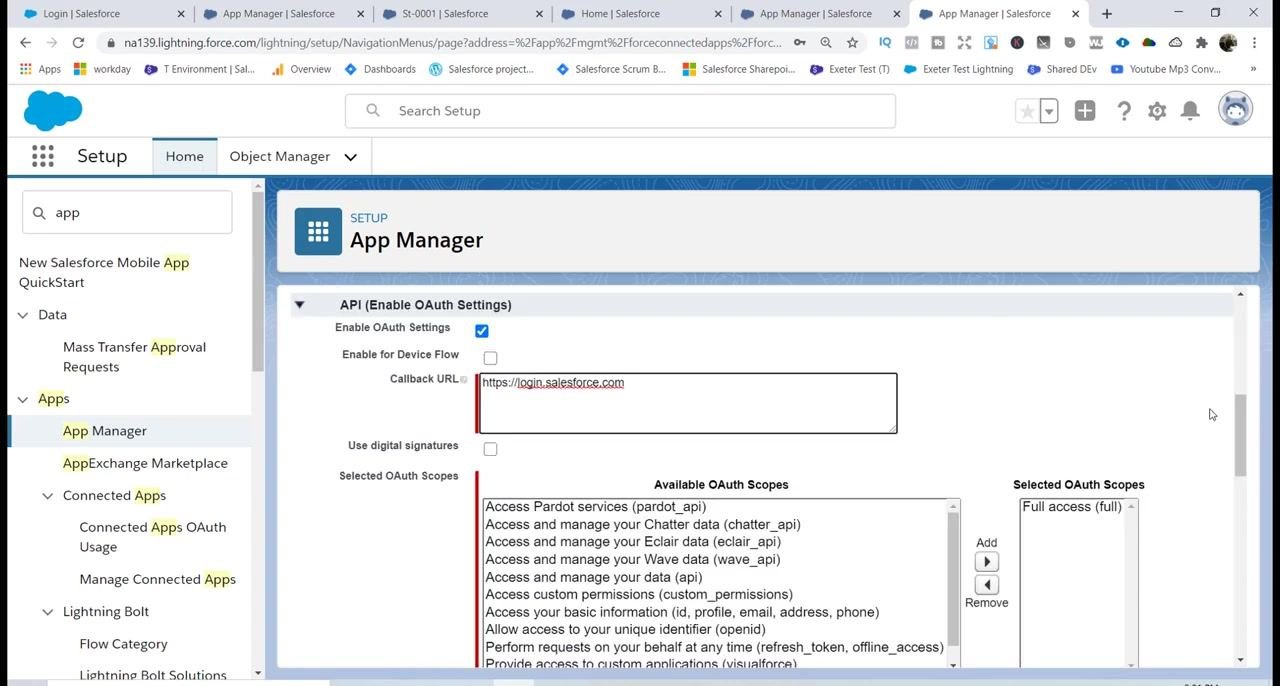Screen dimensions: 1280x686
Task: Collapse the Connected Apps tree node
Action: coord(48,496)
